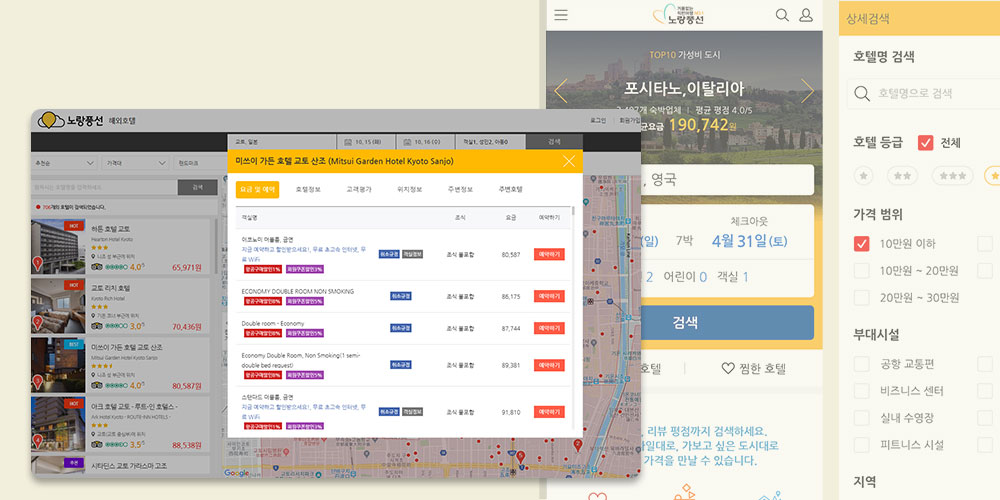
Task: Go to next city with right carousel arrow
Action: tap(807, 91)
